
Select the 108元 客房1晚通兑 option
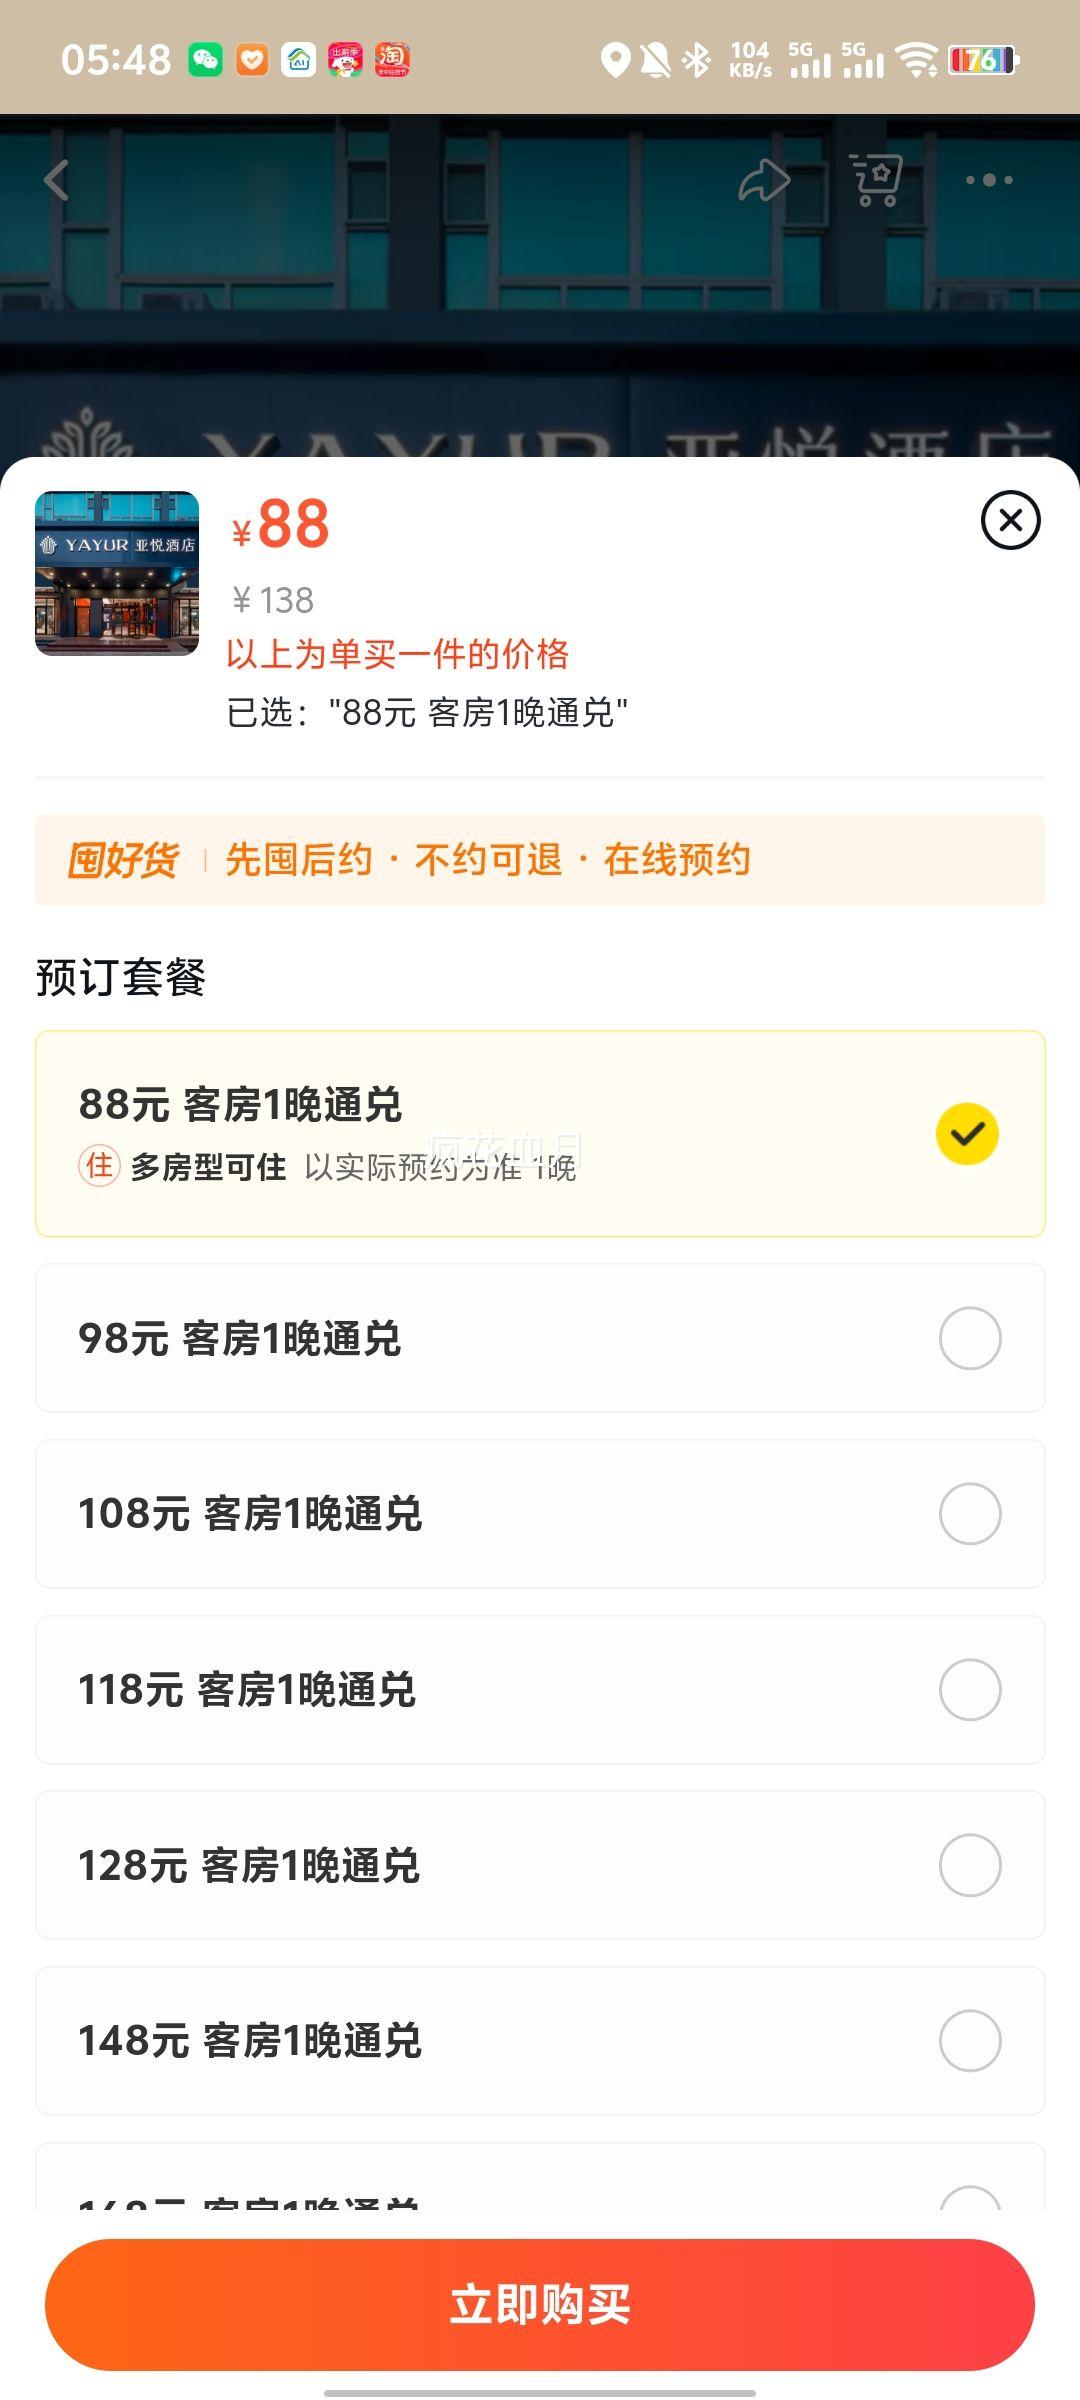(540, 1514)
